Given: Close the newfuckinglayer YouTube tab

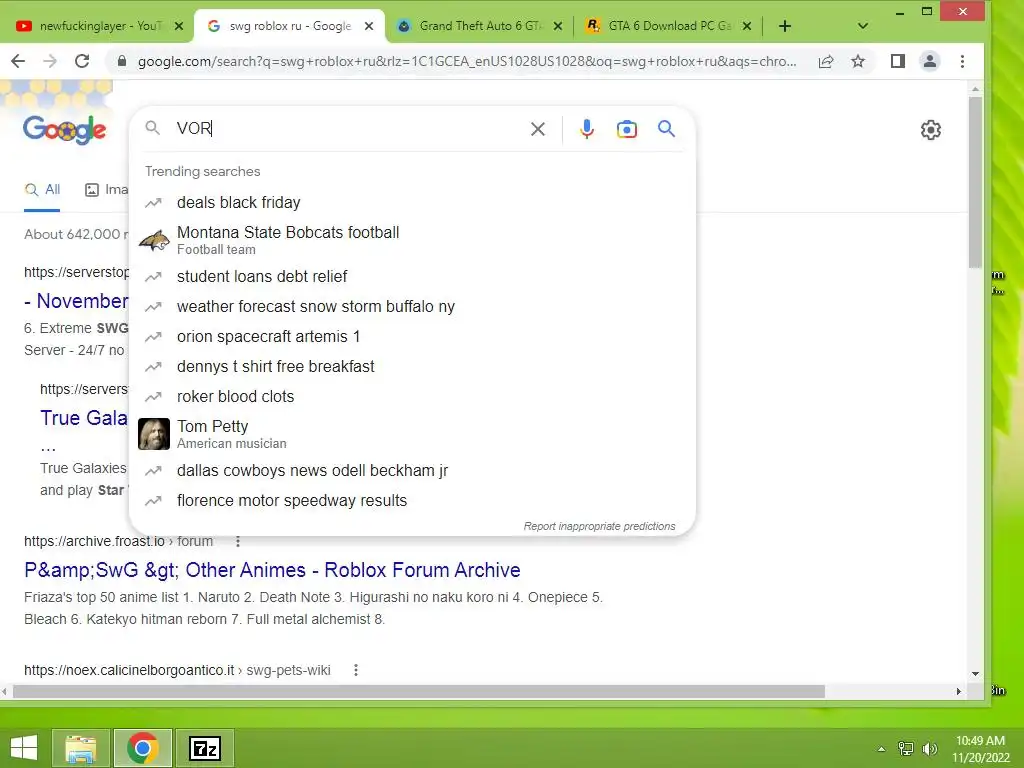Looking at the screenshot, I should click(179, 26).
